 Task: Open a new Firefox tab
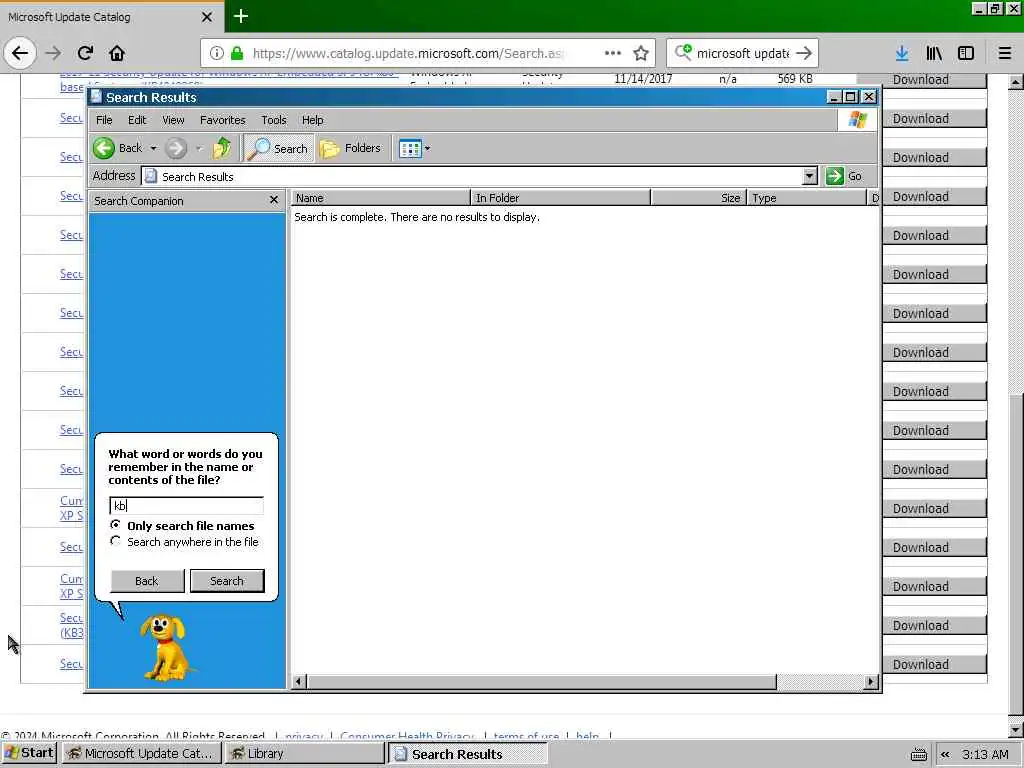(241, 16)
